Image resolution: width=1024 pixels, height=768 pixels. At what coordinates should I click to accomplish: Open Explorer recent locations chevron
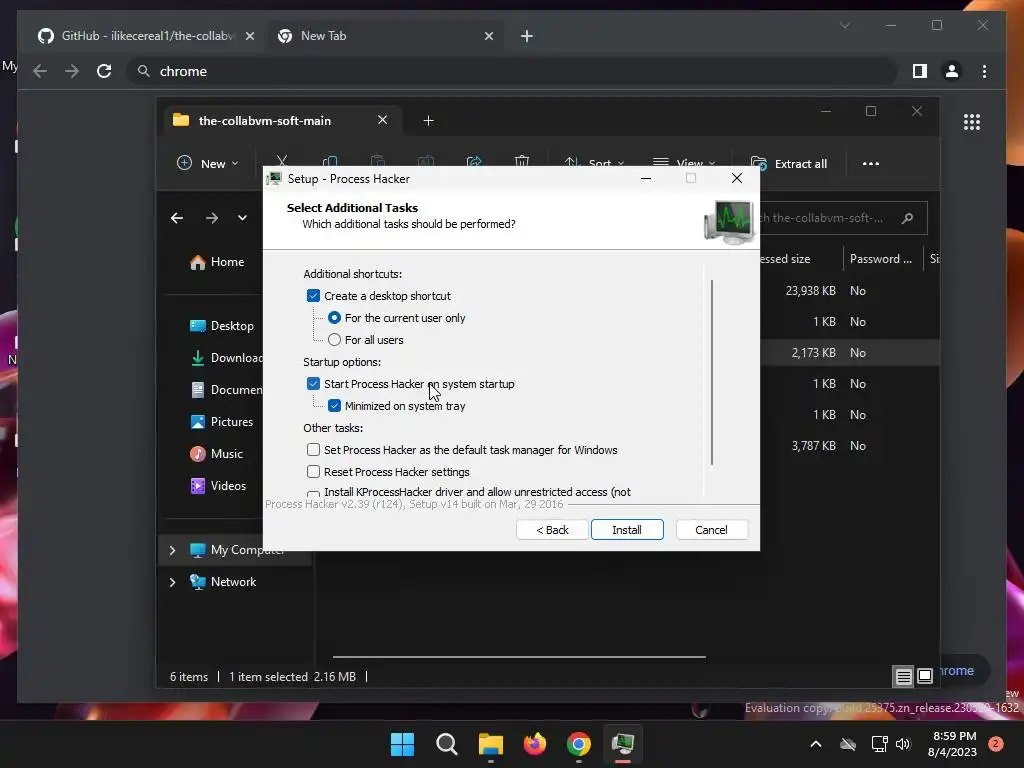pyautogui.click(x=242, y=218)
